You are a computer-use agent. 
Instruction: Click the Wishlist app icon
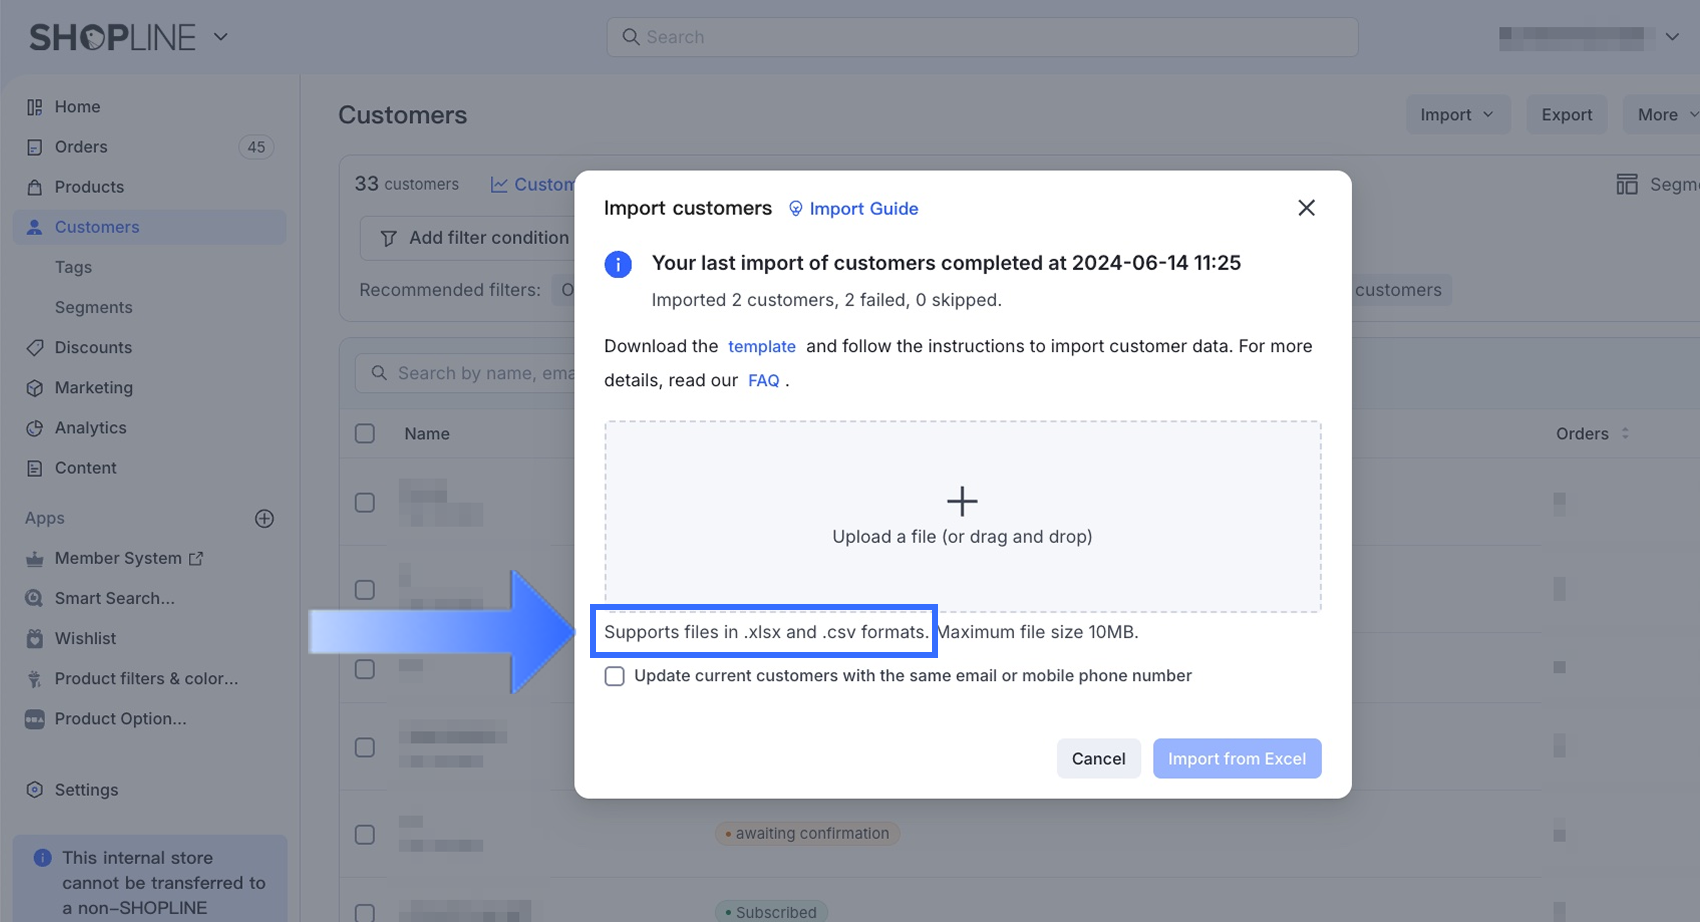point(35,638)
